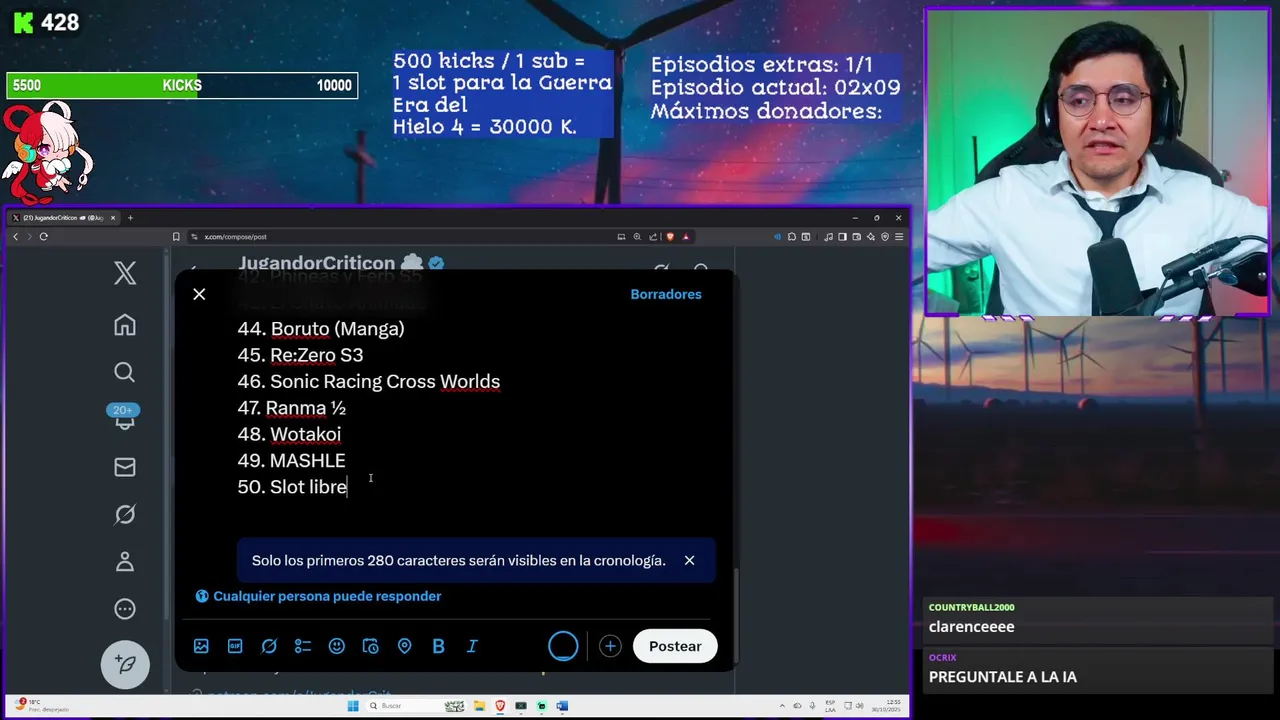Click the compose post feather button
Image resolution: width=1280 pixels, height=720 pixels.
click(x=125, y=664)
